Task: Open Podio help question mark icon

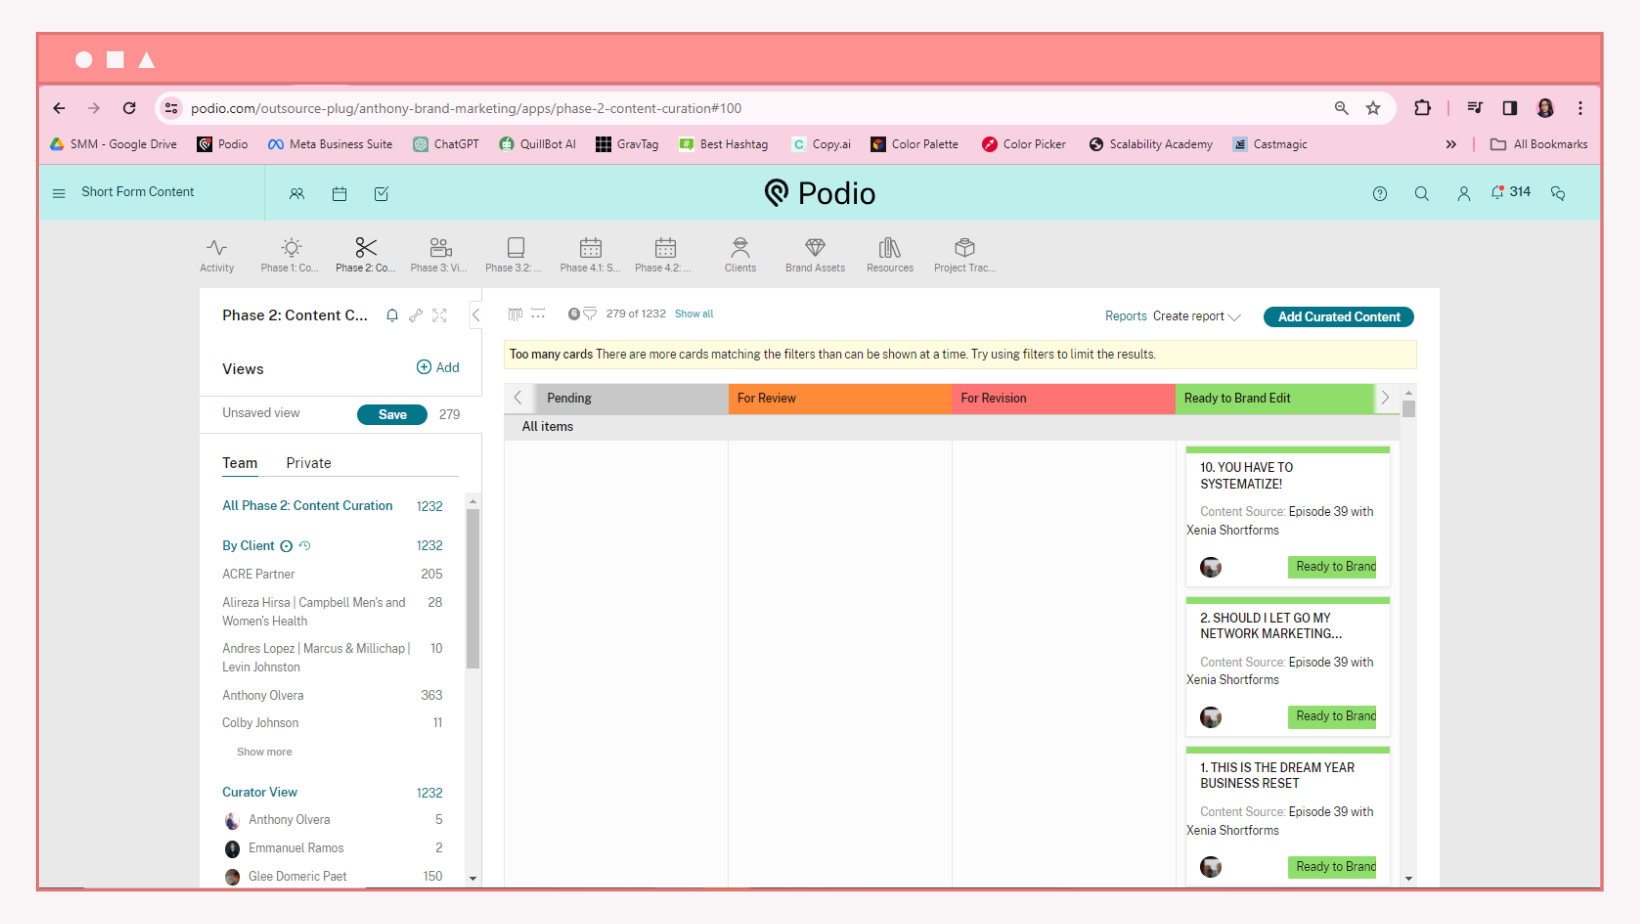Action: 1380,194
